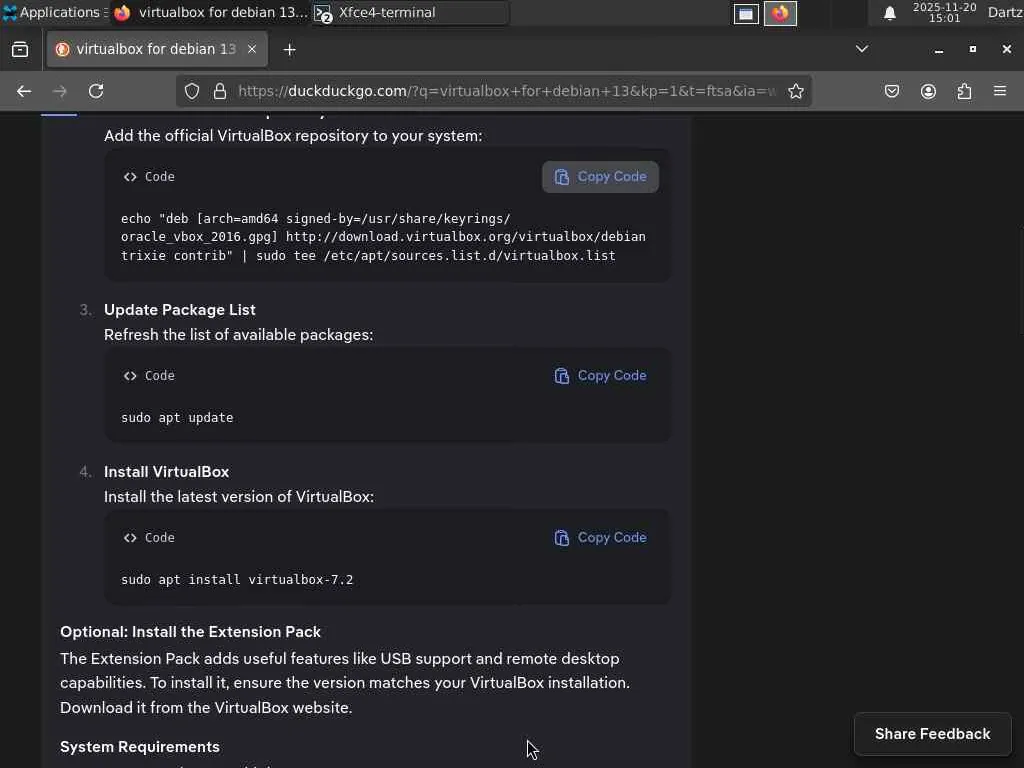The width and height of the screenshot is (1024, 768).
Task: Open Firefox View in the tab bar
Action: (x=20, y=50)
